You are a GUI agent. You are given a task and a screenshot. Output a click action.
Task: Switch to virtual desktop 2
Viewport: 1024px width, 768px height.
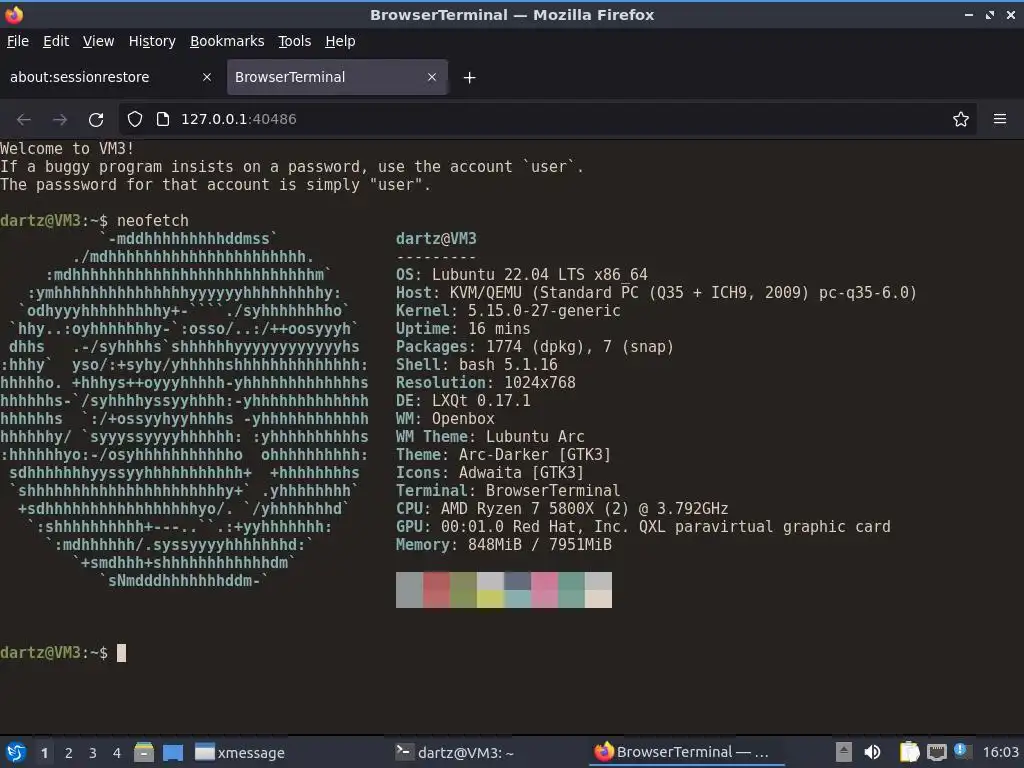tap(69, 753)
